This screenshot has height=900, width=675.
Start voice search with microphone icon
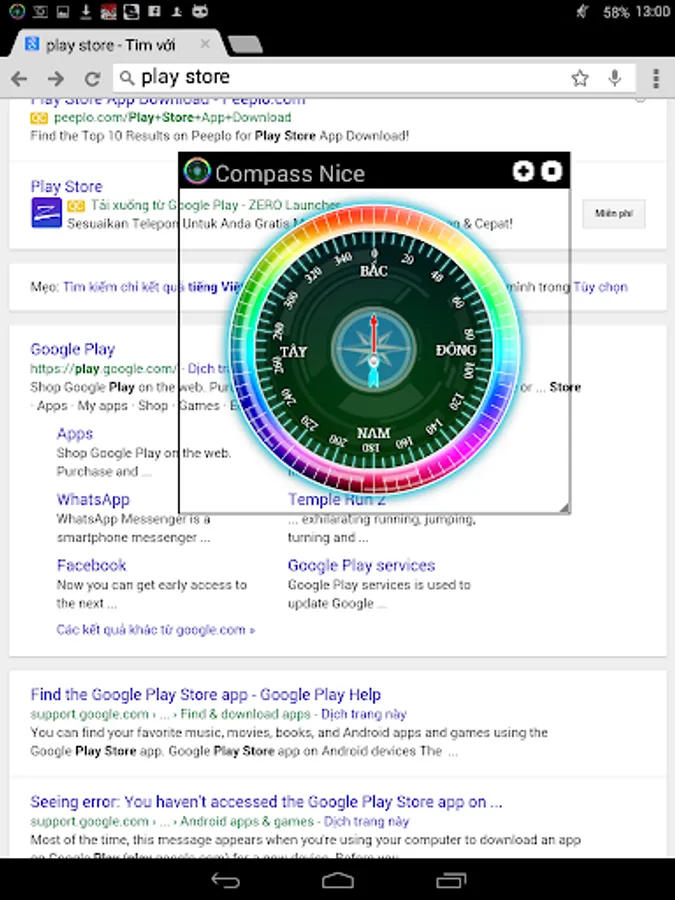click(614, 78)
